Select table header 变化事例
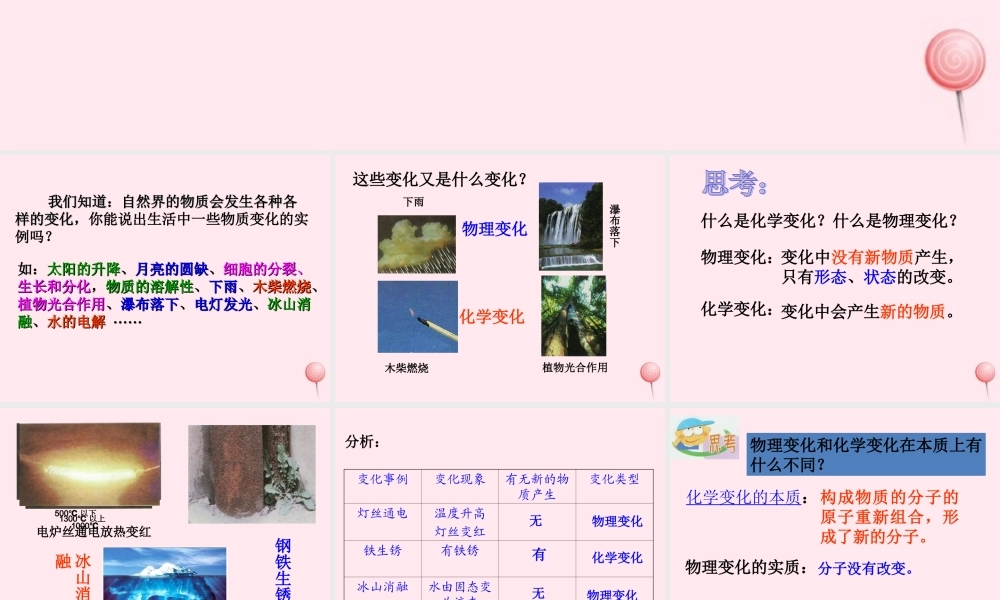This screenshot has height=600, width=1000. (383, 479)
